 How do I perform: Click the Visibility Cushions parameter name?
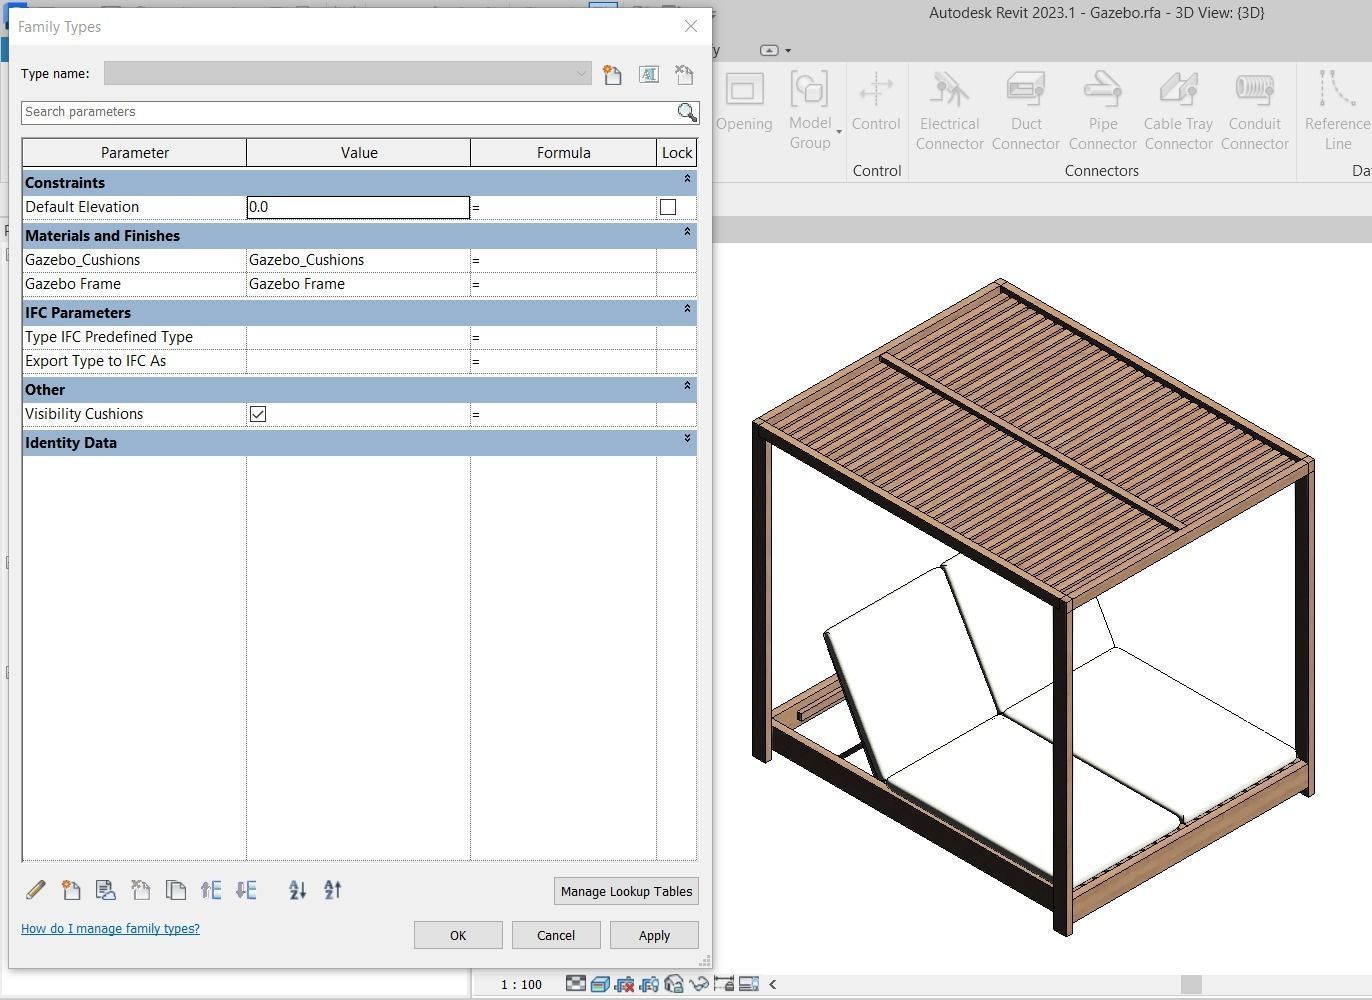pos(84,414)
